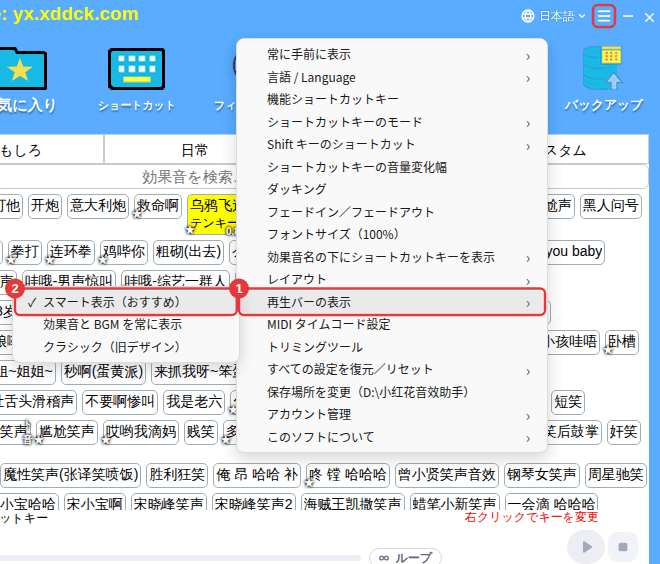Expand 常に手前に表示 submenu

point(392,55)
